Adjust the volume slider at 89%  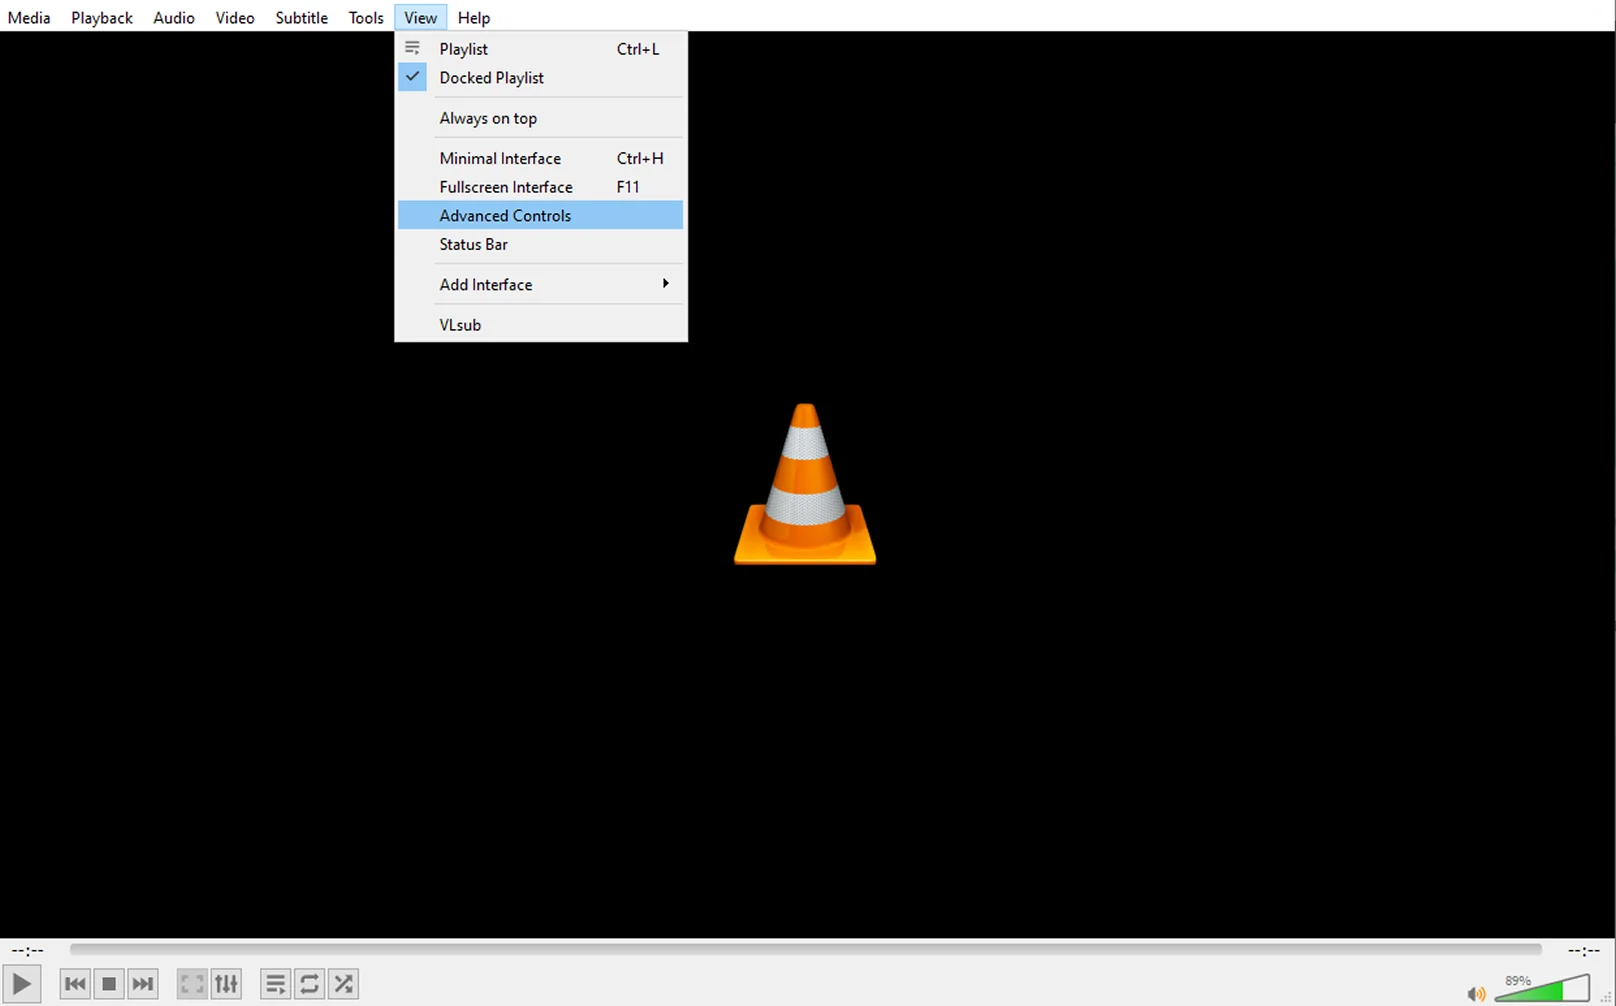[1542, 988]
